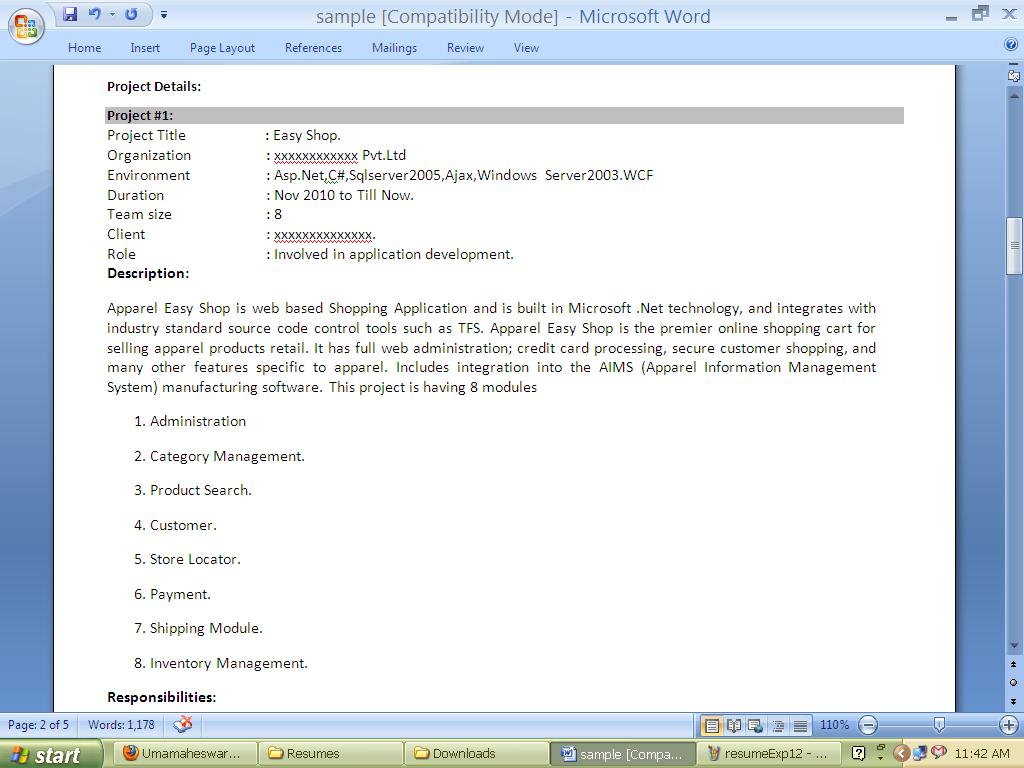Click the Zoom In plus button
The width and height of the screenshot is (1024, 768).
click(x=1009, y=725)
